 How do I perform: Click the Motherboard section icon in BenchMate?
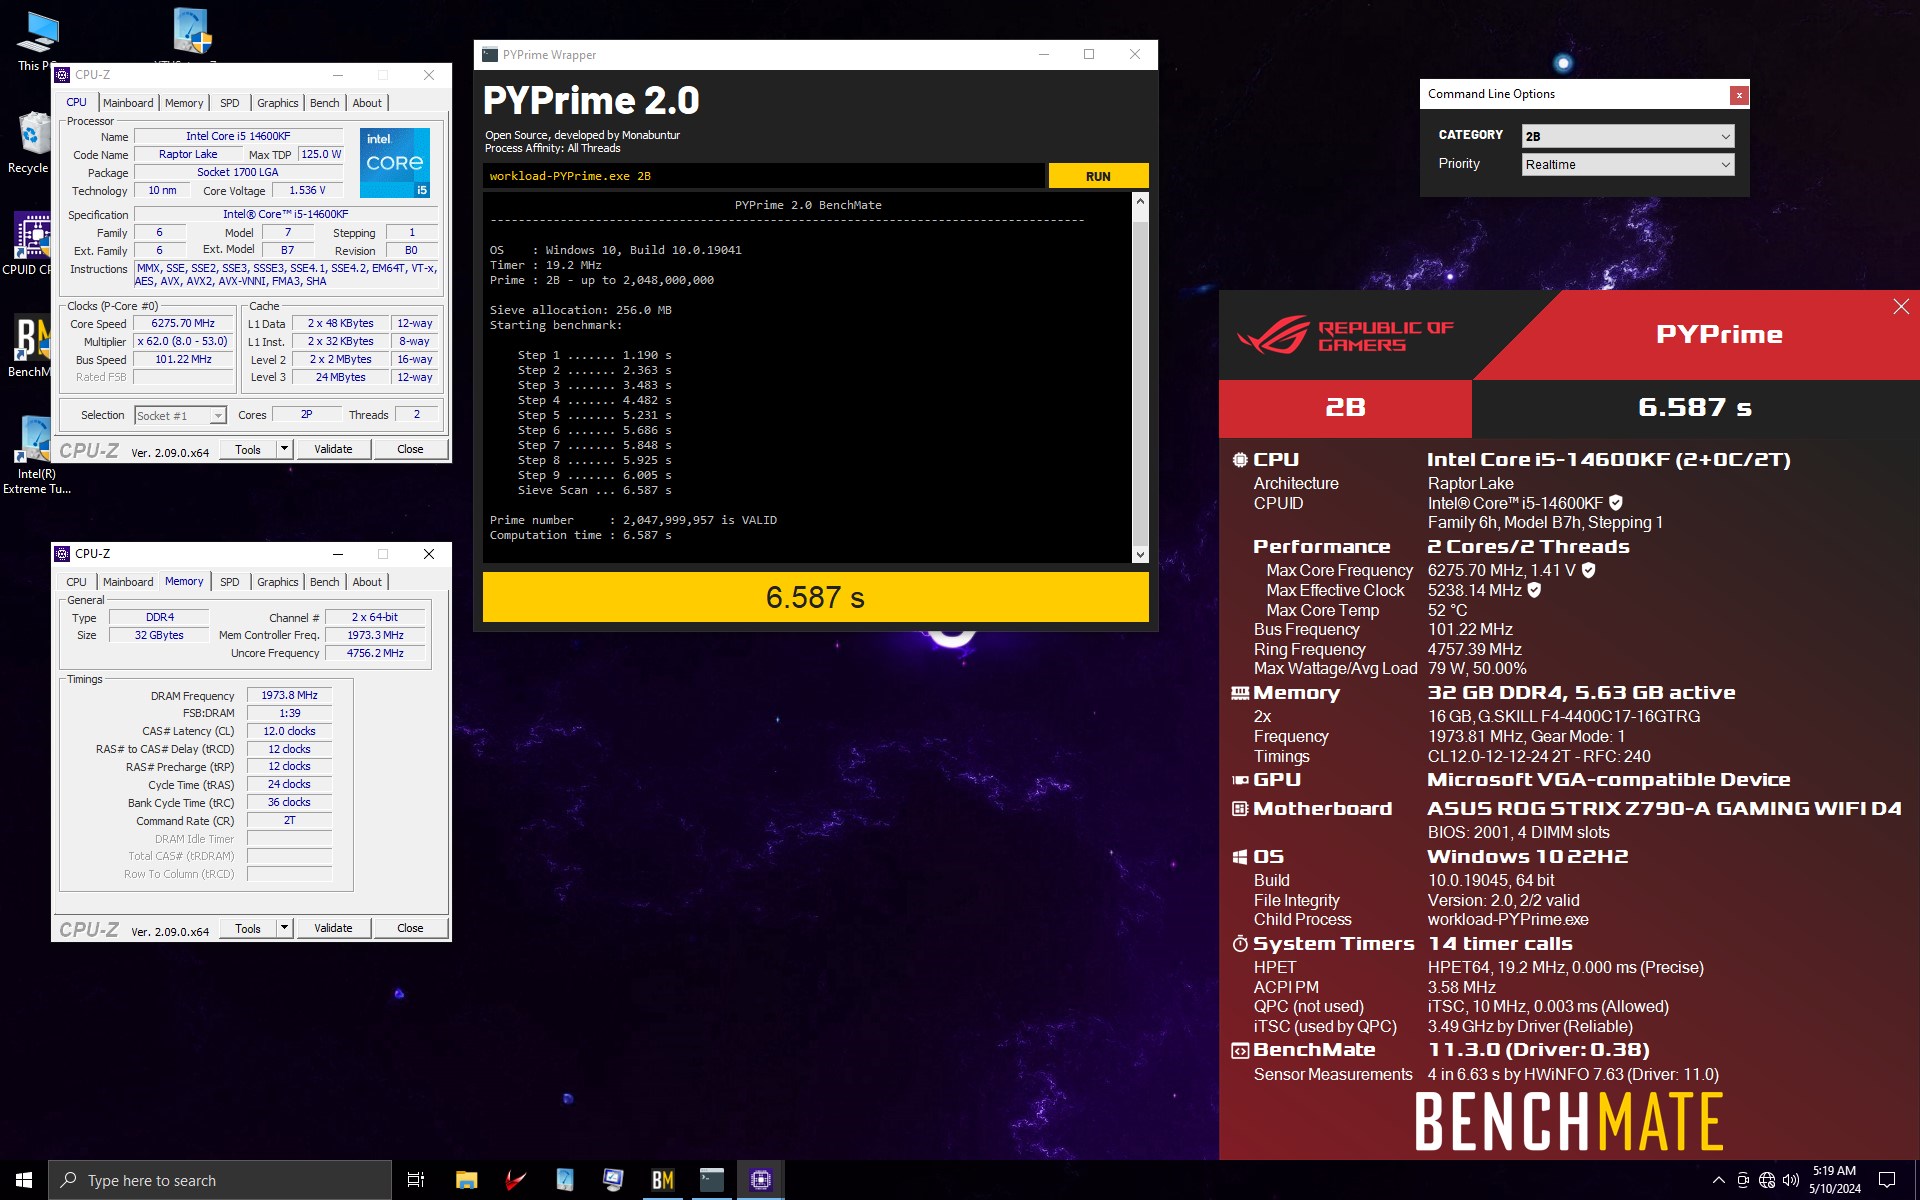1240,808
